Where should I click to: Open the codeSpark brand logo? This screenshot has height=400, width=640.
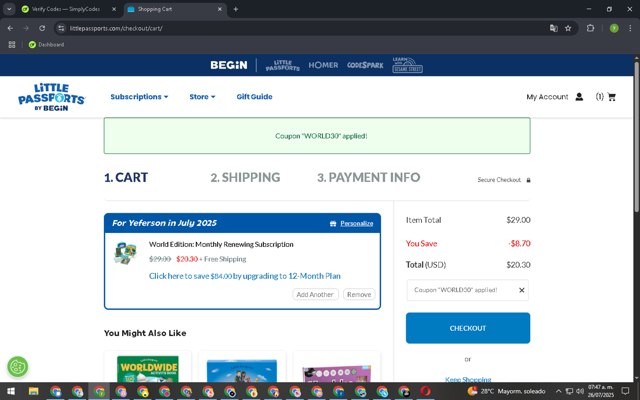click(365, 65)
